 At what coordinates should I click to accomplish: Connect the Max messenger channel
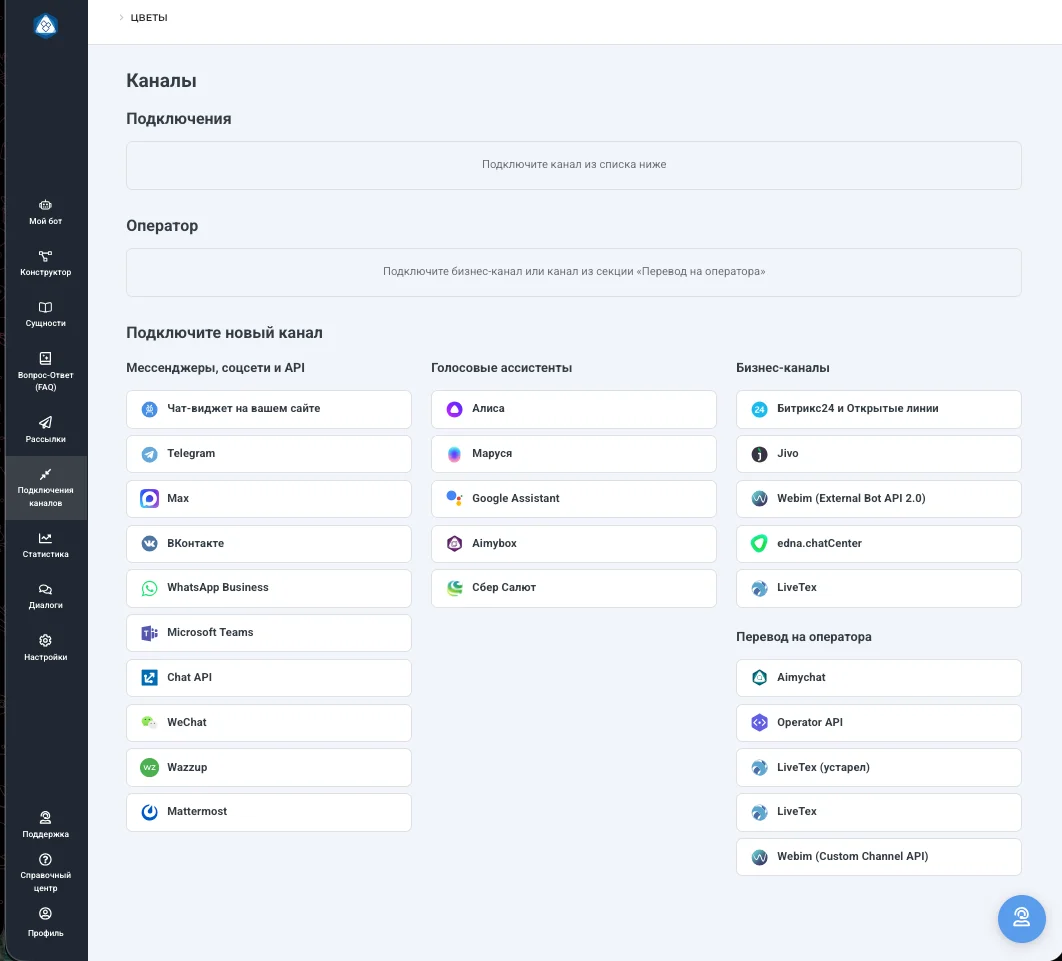tap(269, 499)
